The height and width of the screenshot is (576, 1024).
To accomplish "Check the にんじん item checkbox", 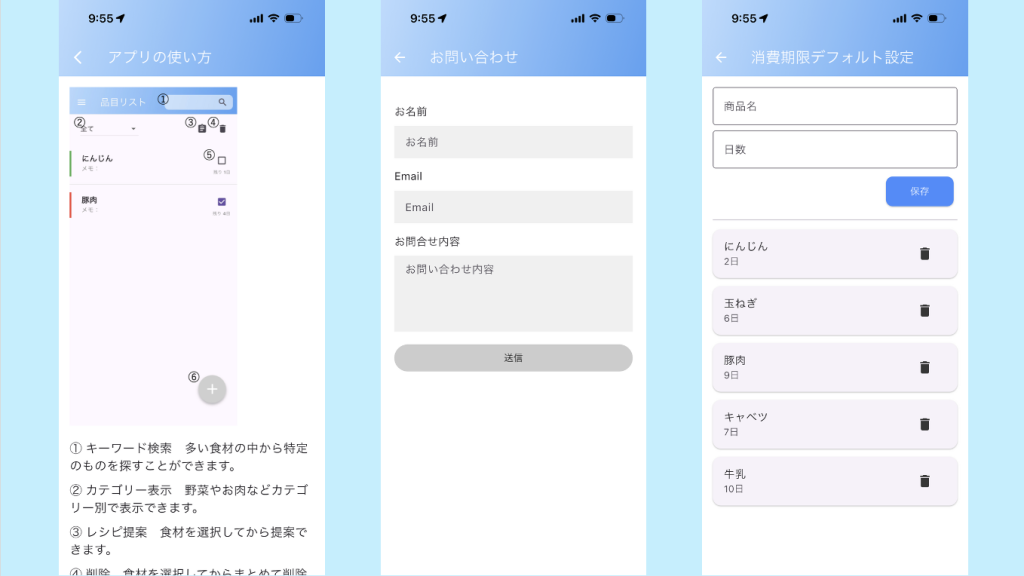I will coord(222,160).
